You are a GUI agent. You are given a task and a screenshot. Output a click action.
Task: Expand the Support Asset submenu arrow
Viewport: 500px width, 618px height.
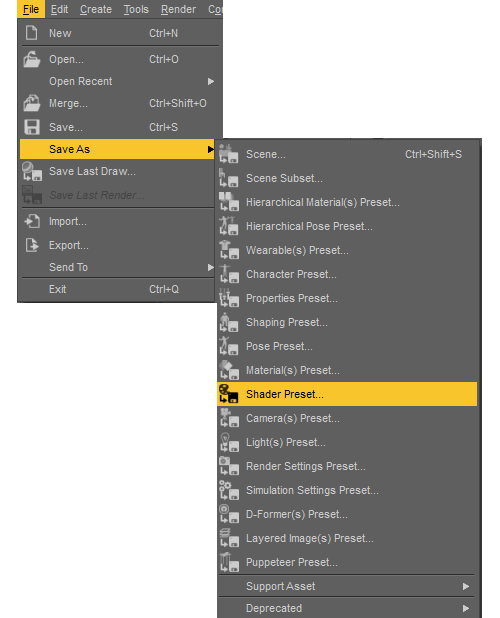click(x=466, y=586)
